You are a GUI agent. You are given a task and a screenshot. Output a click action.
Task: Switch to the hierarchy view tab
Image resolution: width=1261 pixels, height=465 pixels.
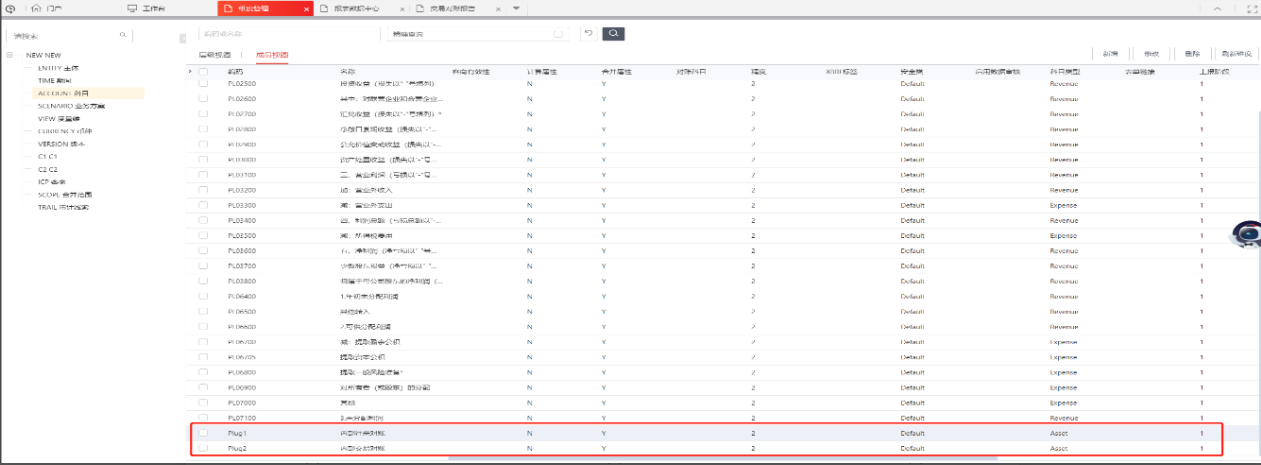click(214, 54)
